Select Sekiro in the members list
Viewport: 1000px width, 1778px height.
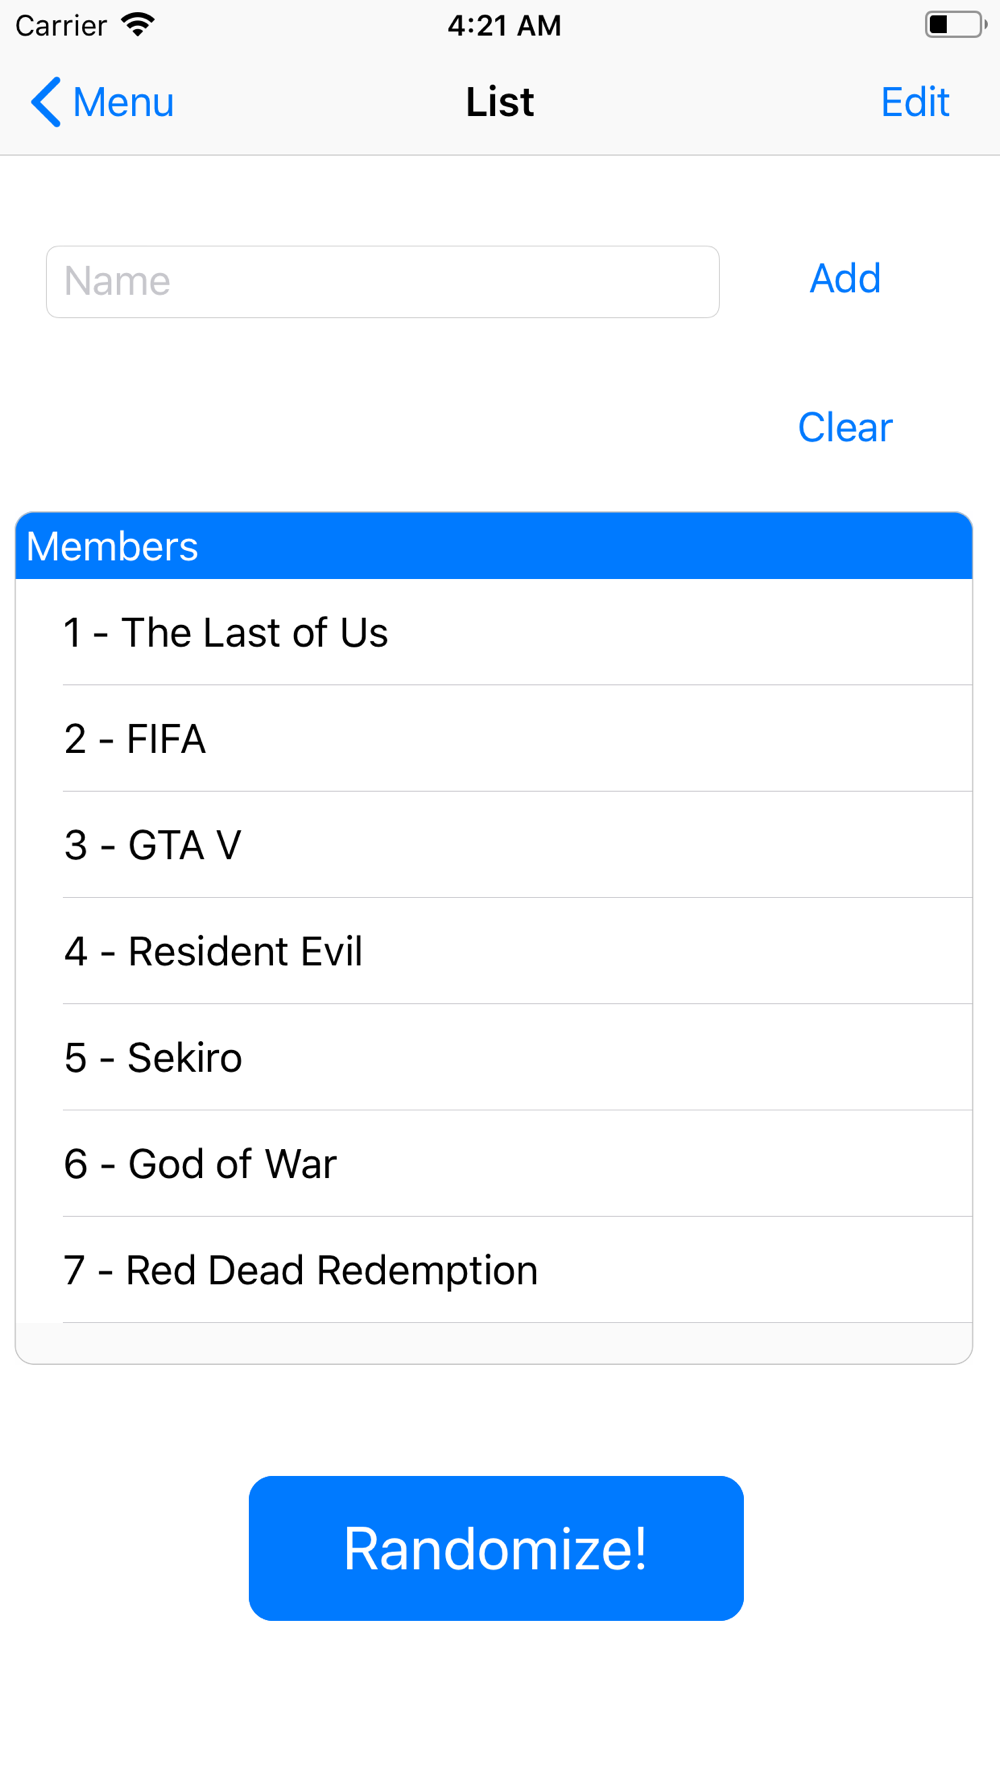pos(494,1058)
